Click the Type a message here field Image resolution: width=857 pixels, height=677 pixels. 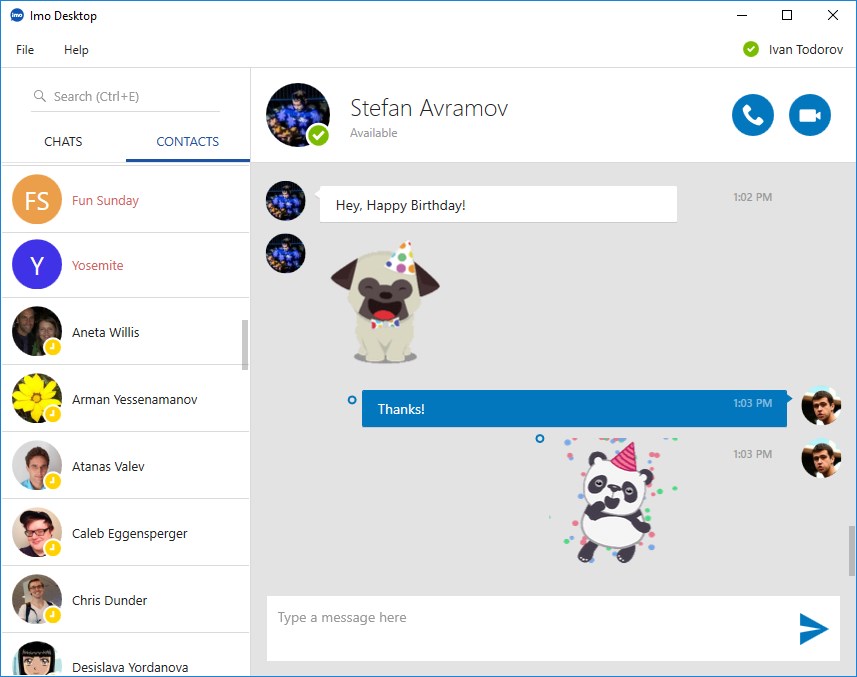pyautogui.click(x=500, y=618)
